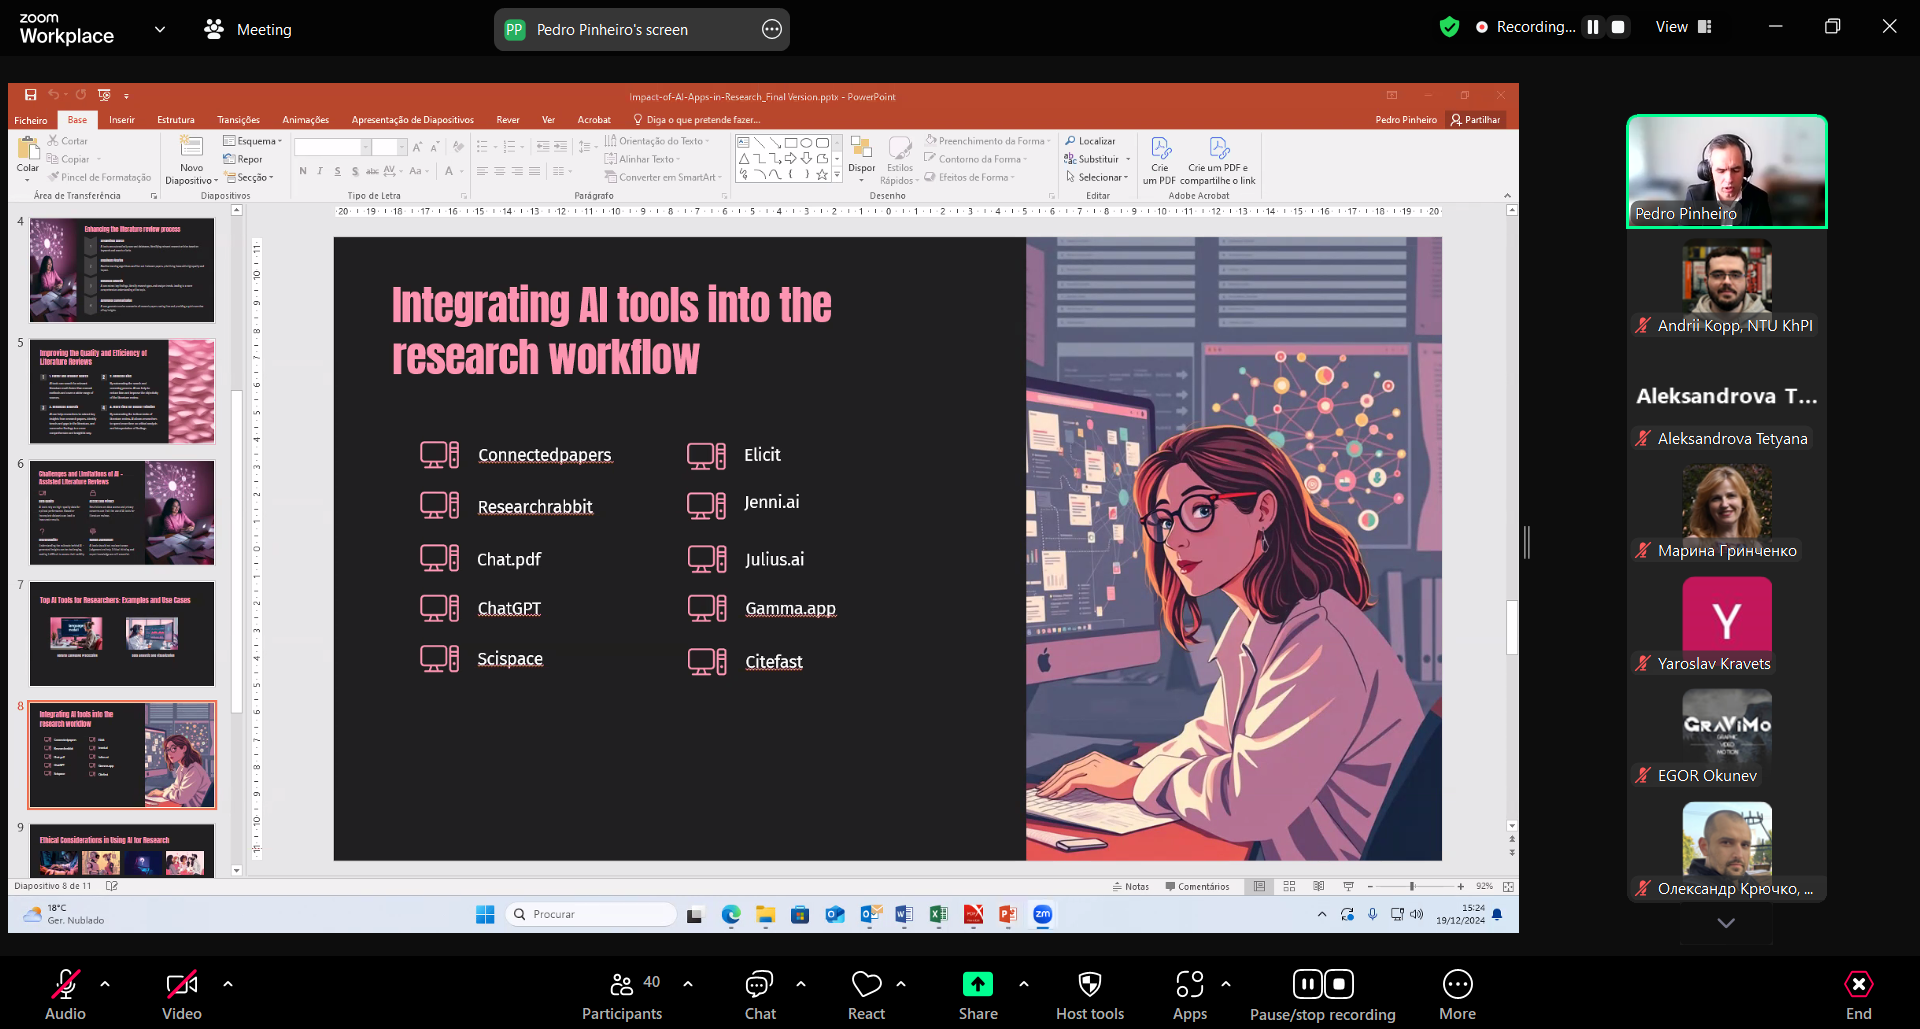1920x1029 pixels.
Task: Open Zoom Participants panel
Action: point(622,996)
